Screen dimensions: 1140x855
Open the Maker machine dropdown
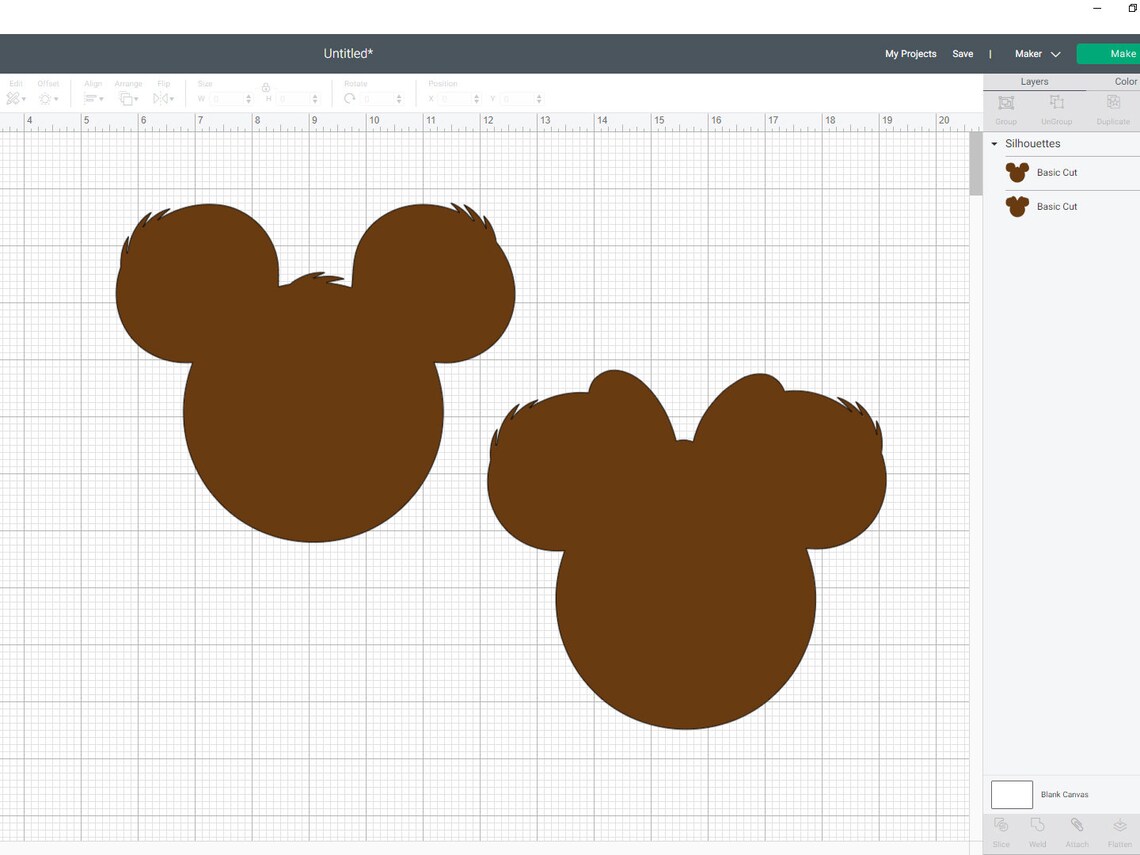click(1037, 54)
